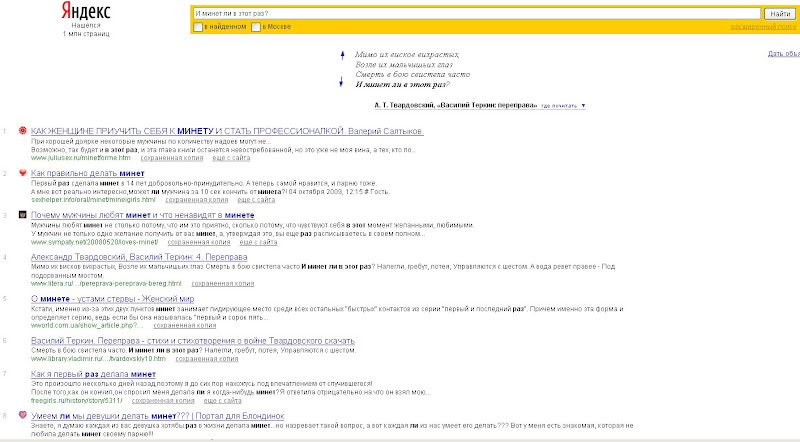Open сохраненная копия for www.juliusex.ru result
The width and height of the screenshot is (800, 442).
172,158
